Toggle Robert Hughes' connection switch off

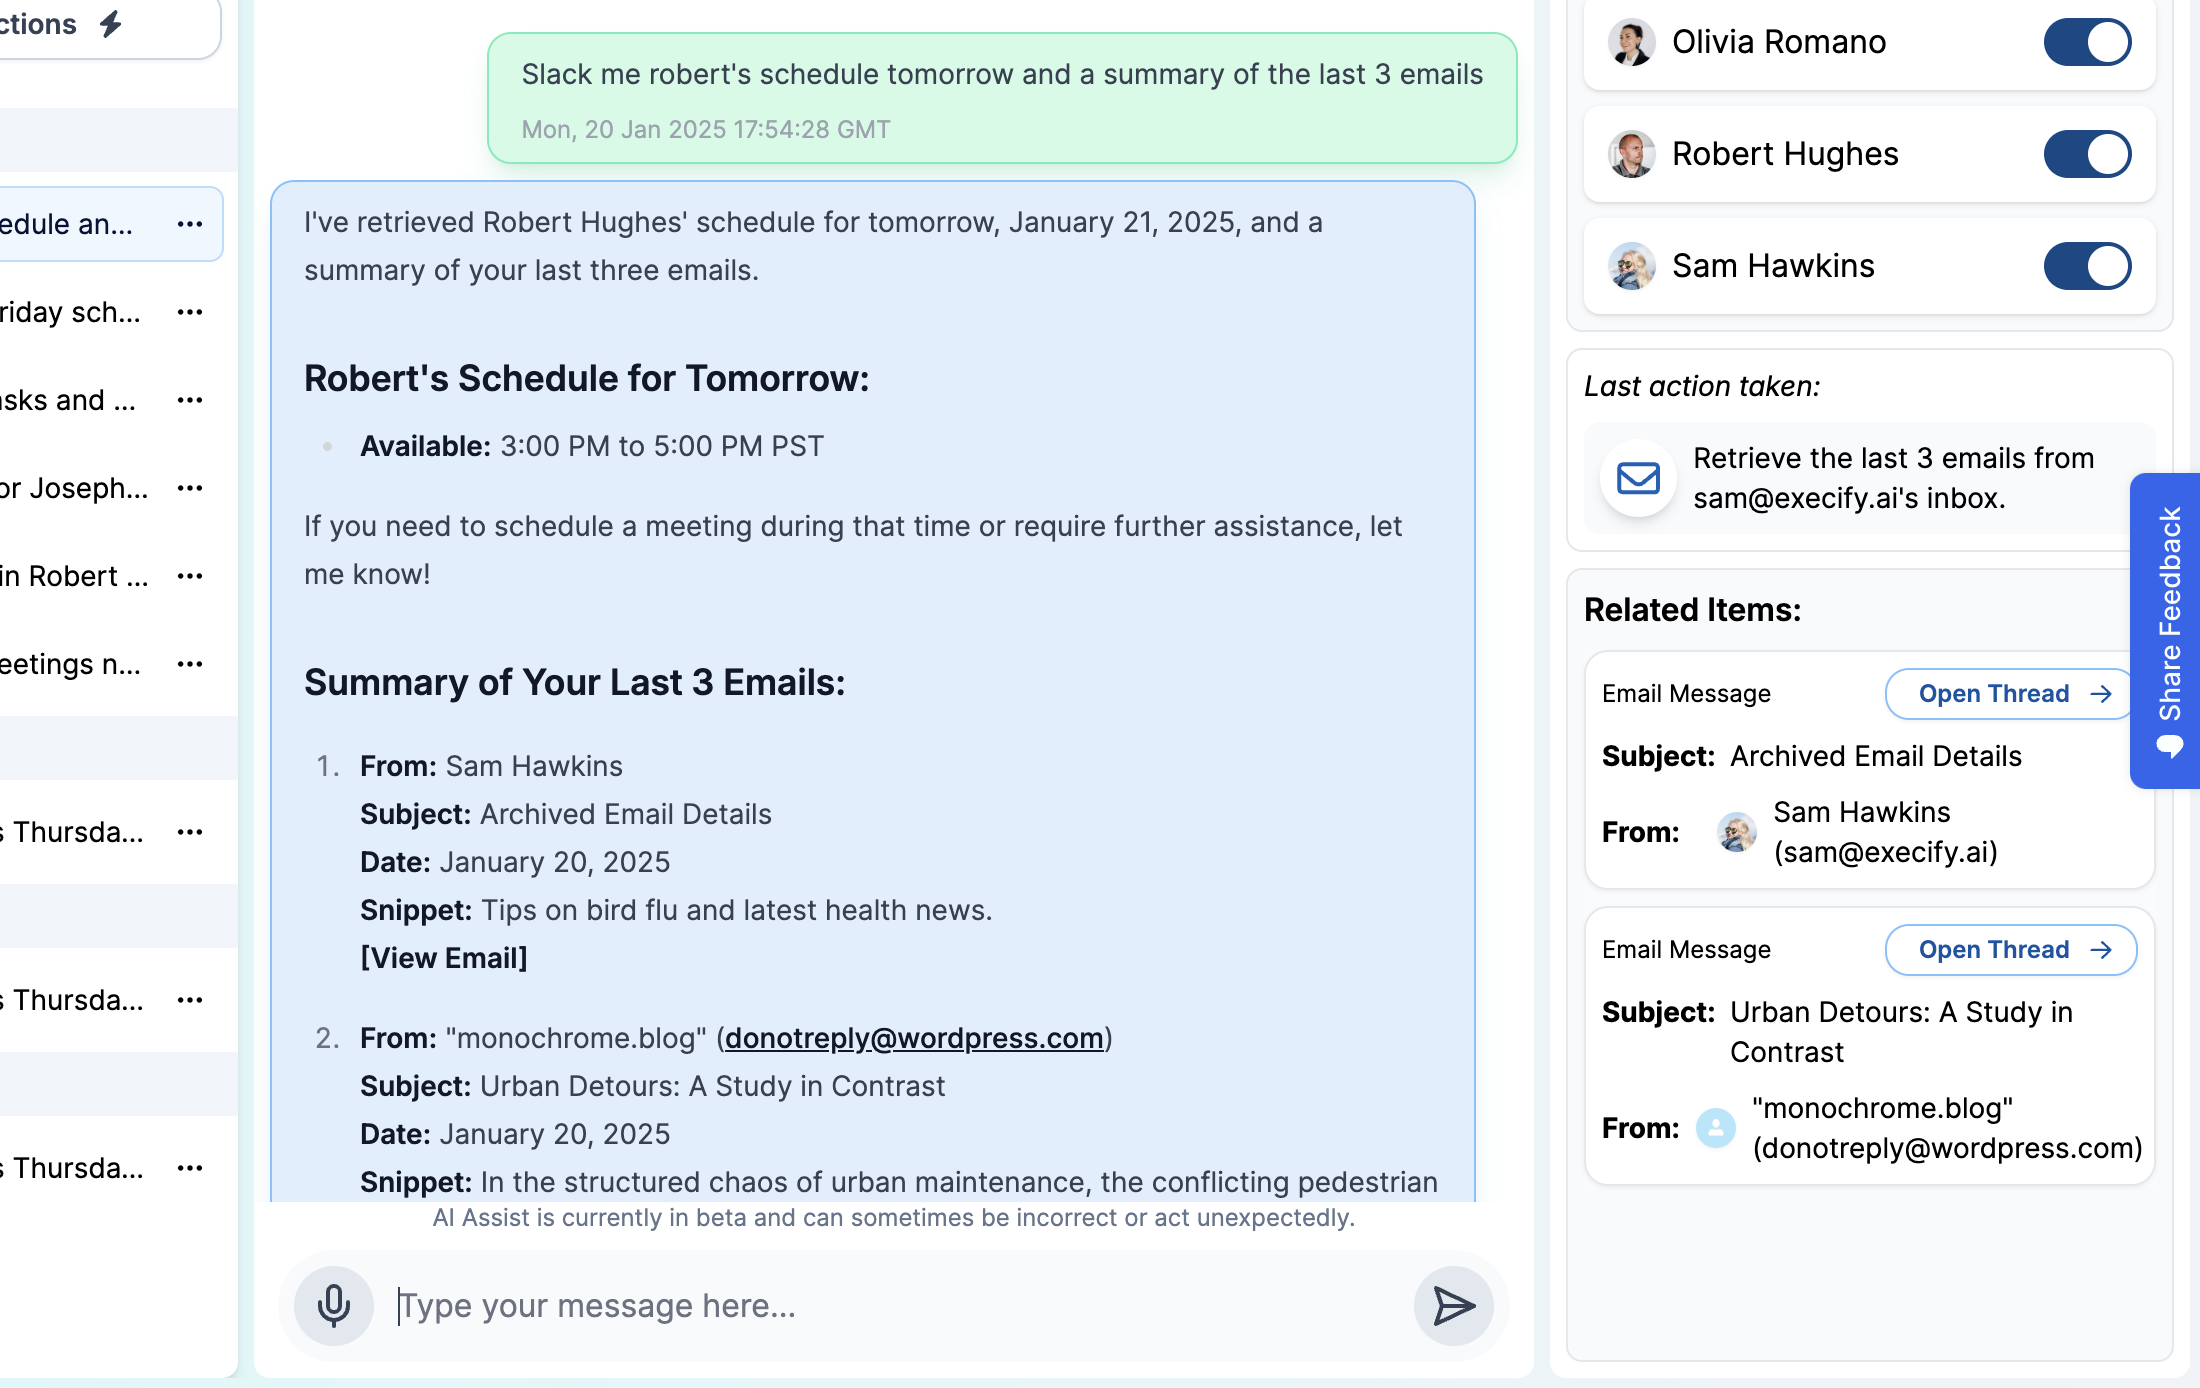pyautogui.click(x=2088, y=152)
